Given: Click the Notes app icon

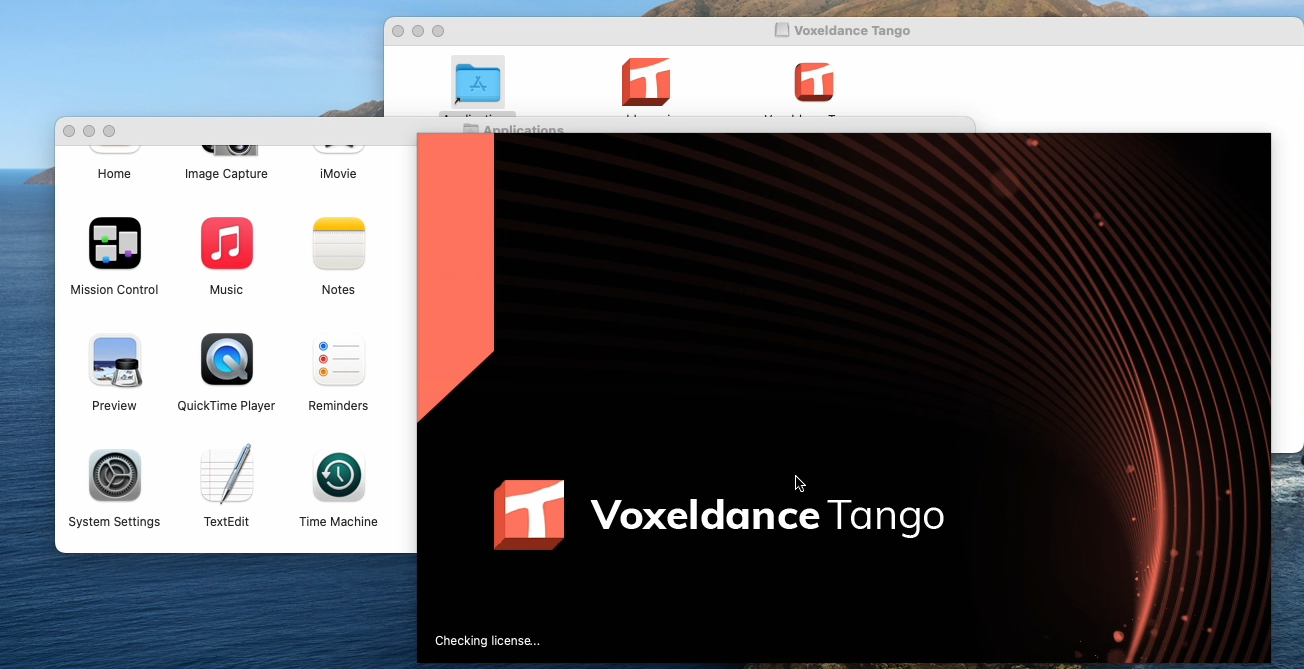Looking at the screenshot, I should (x=338, y=243).
